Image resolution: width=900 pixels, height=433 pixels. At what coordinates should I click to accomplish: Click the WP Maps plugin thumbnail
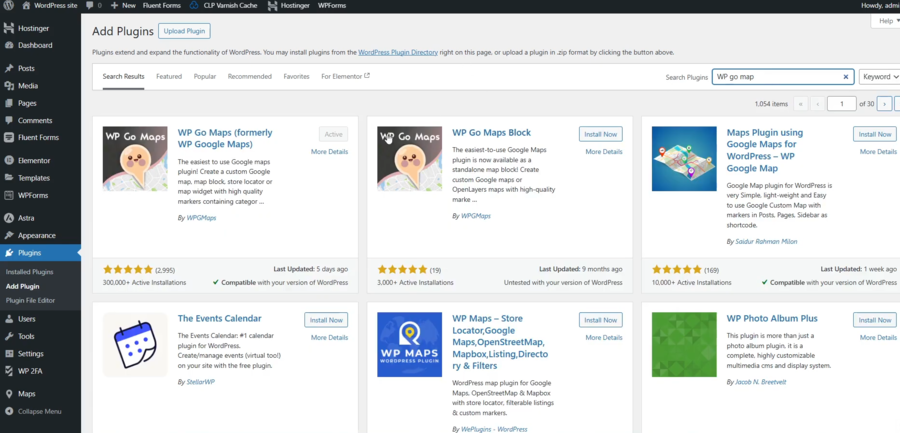point(409,345)
